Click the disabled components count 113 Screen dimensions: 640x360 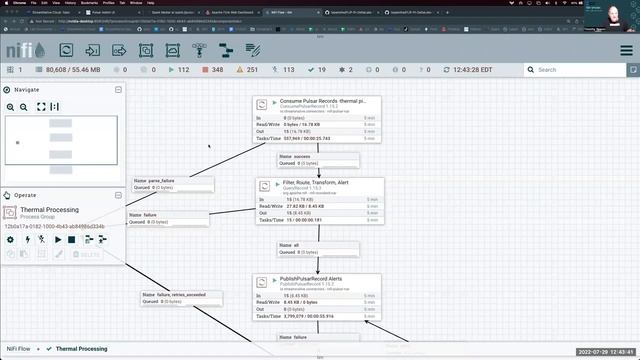[x=283, y=70]
